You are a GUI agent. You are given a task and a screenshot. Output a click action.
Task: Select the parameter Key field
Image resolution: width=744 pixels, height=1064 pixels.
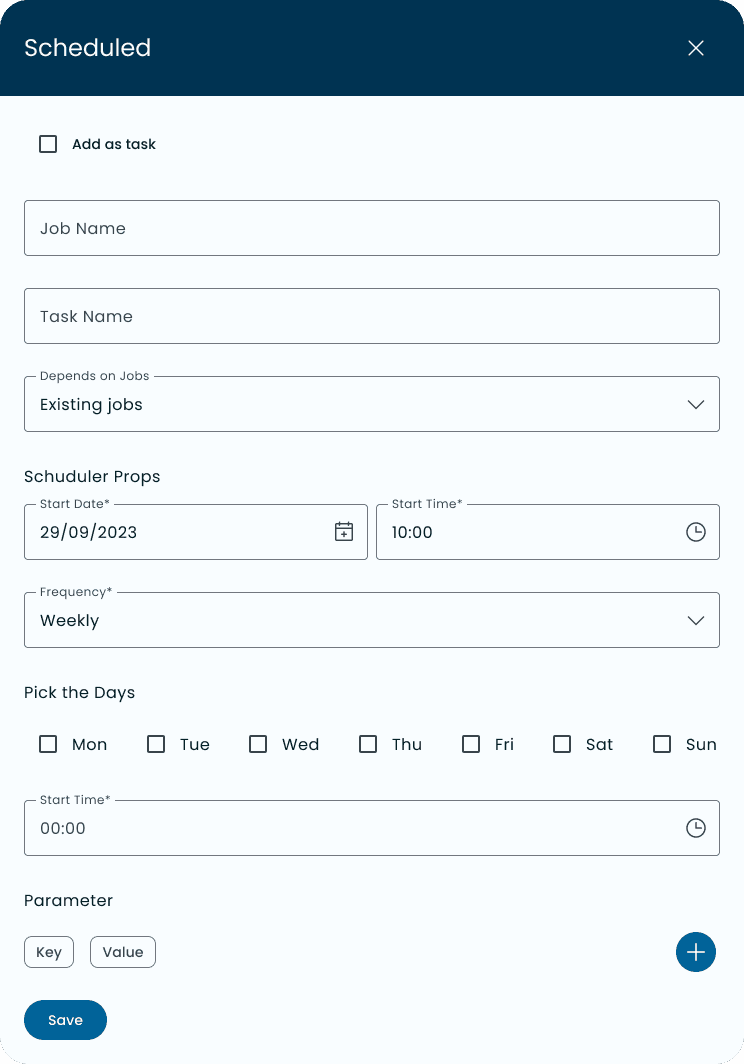pyautogui.click(x=49, y=952)
